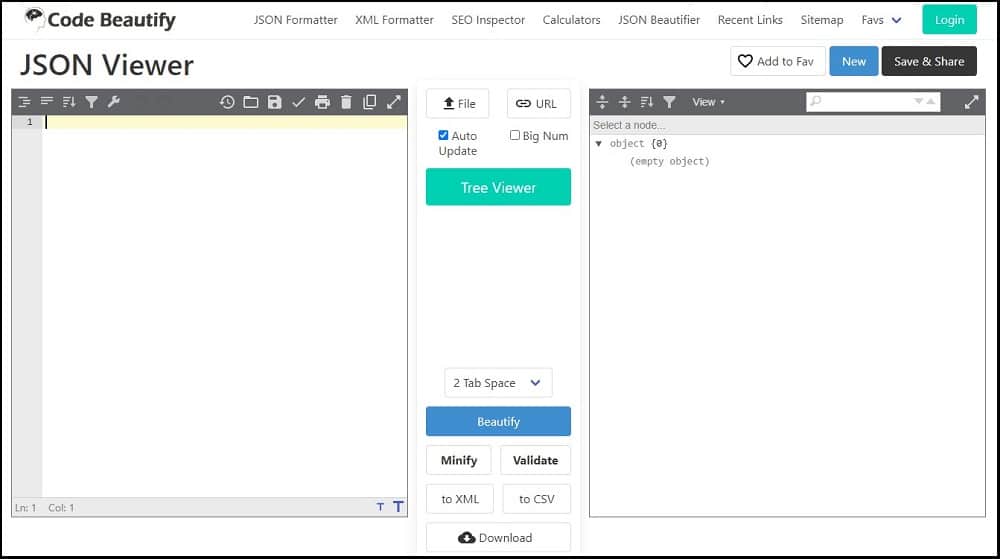
Task: Click the Download button
Action: coord(498,537)
